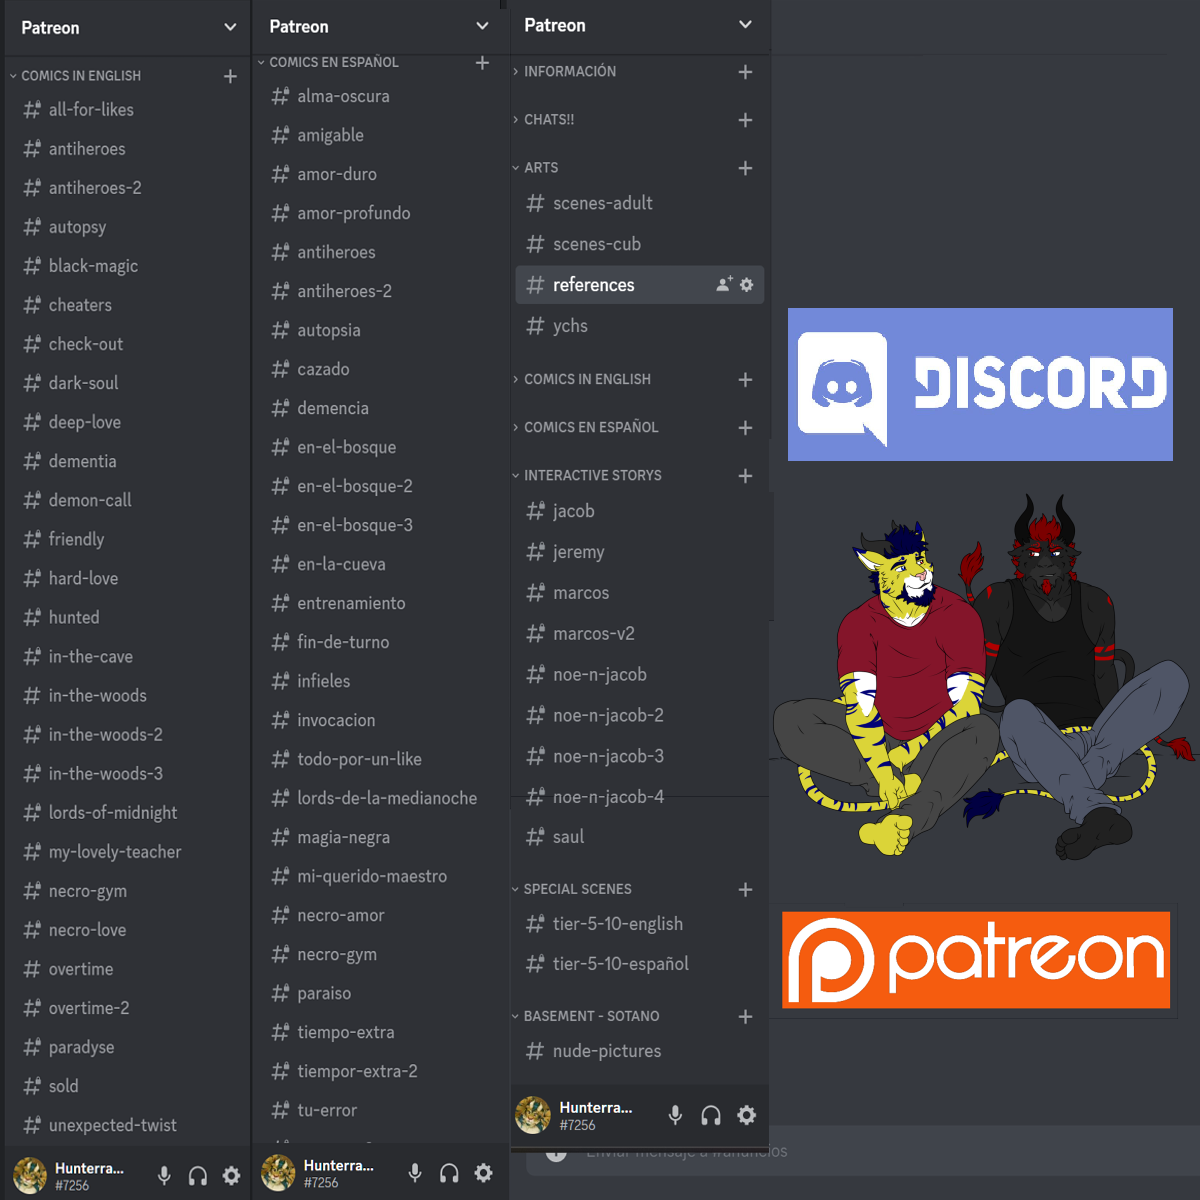Edit references channel settings gear
The height and width of the screenshot is (1200, 1200).
[747, 284]
